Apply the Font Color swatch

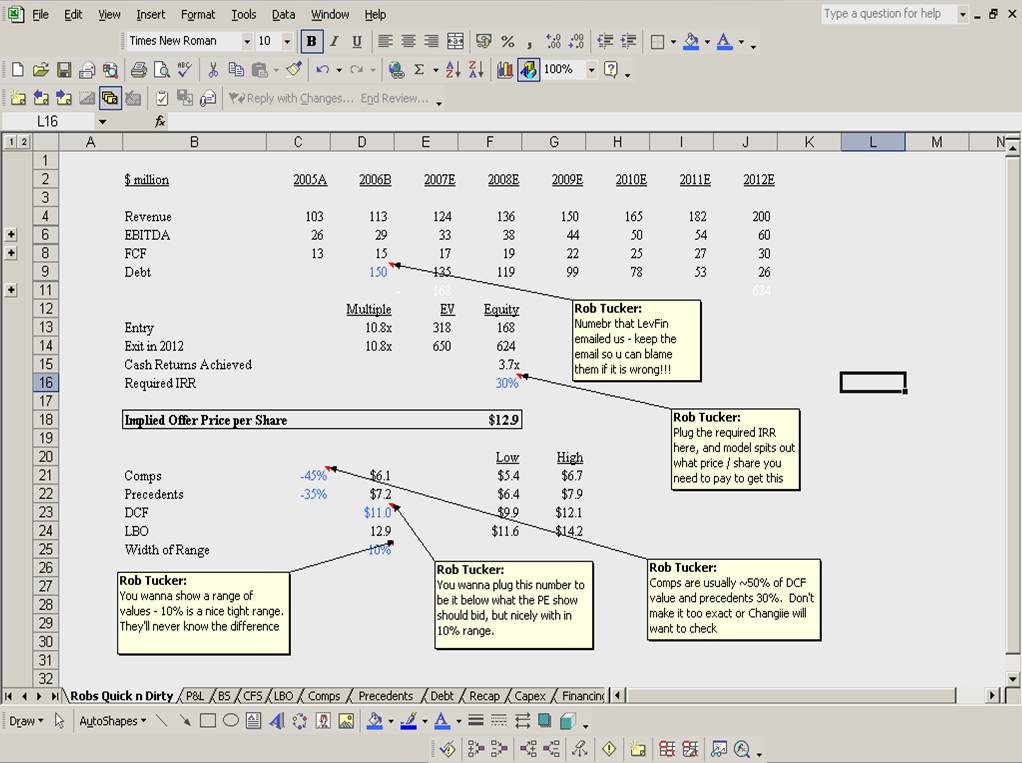pos(724,42)
